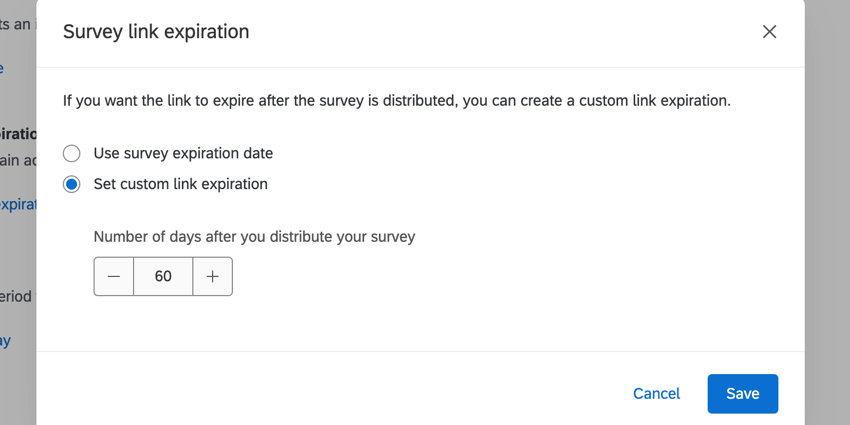Click the cut-off 'ain ac' text at left edge
850x425 pixels.
[x=17, y=160]
